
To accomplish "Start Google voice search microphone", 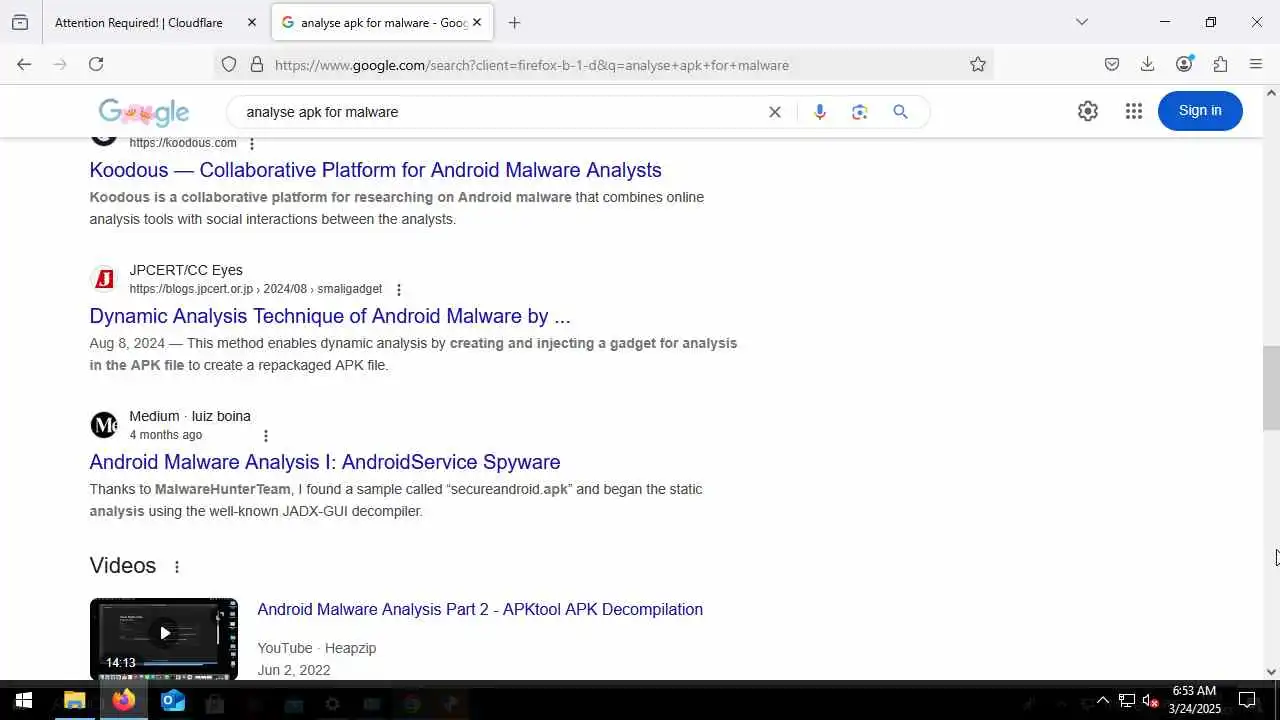I will (x=820, y=112).
